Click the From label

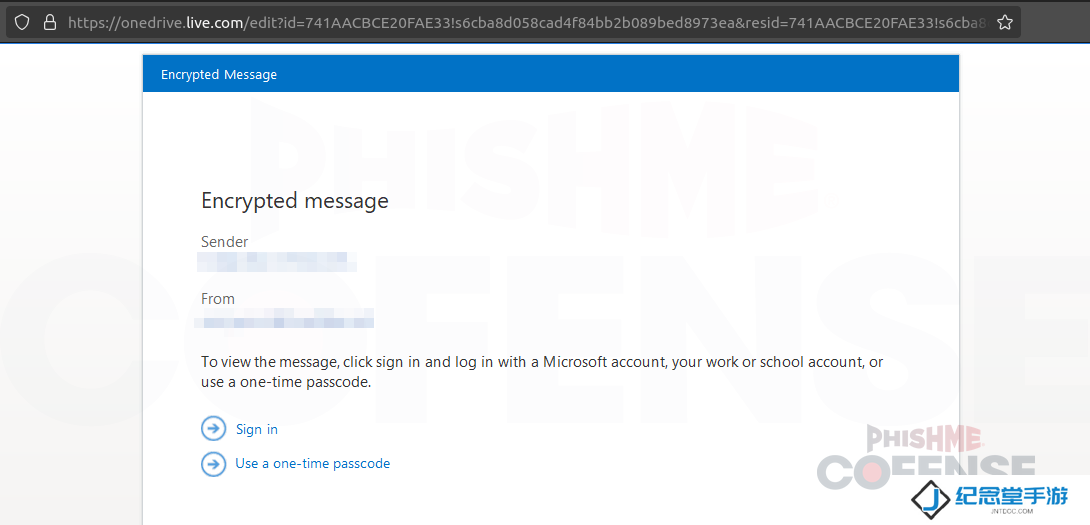pyautogui.click(x=218, y=299)
